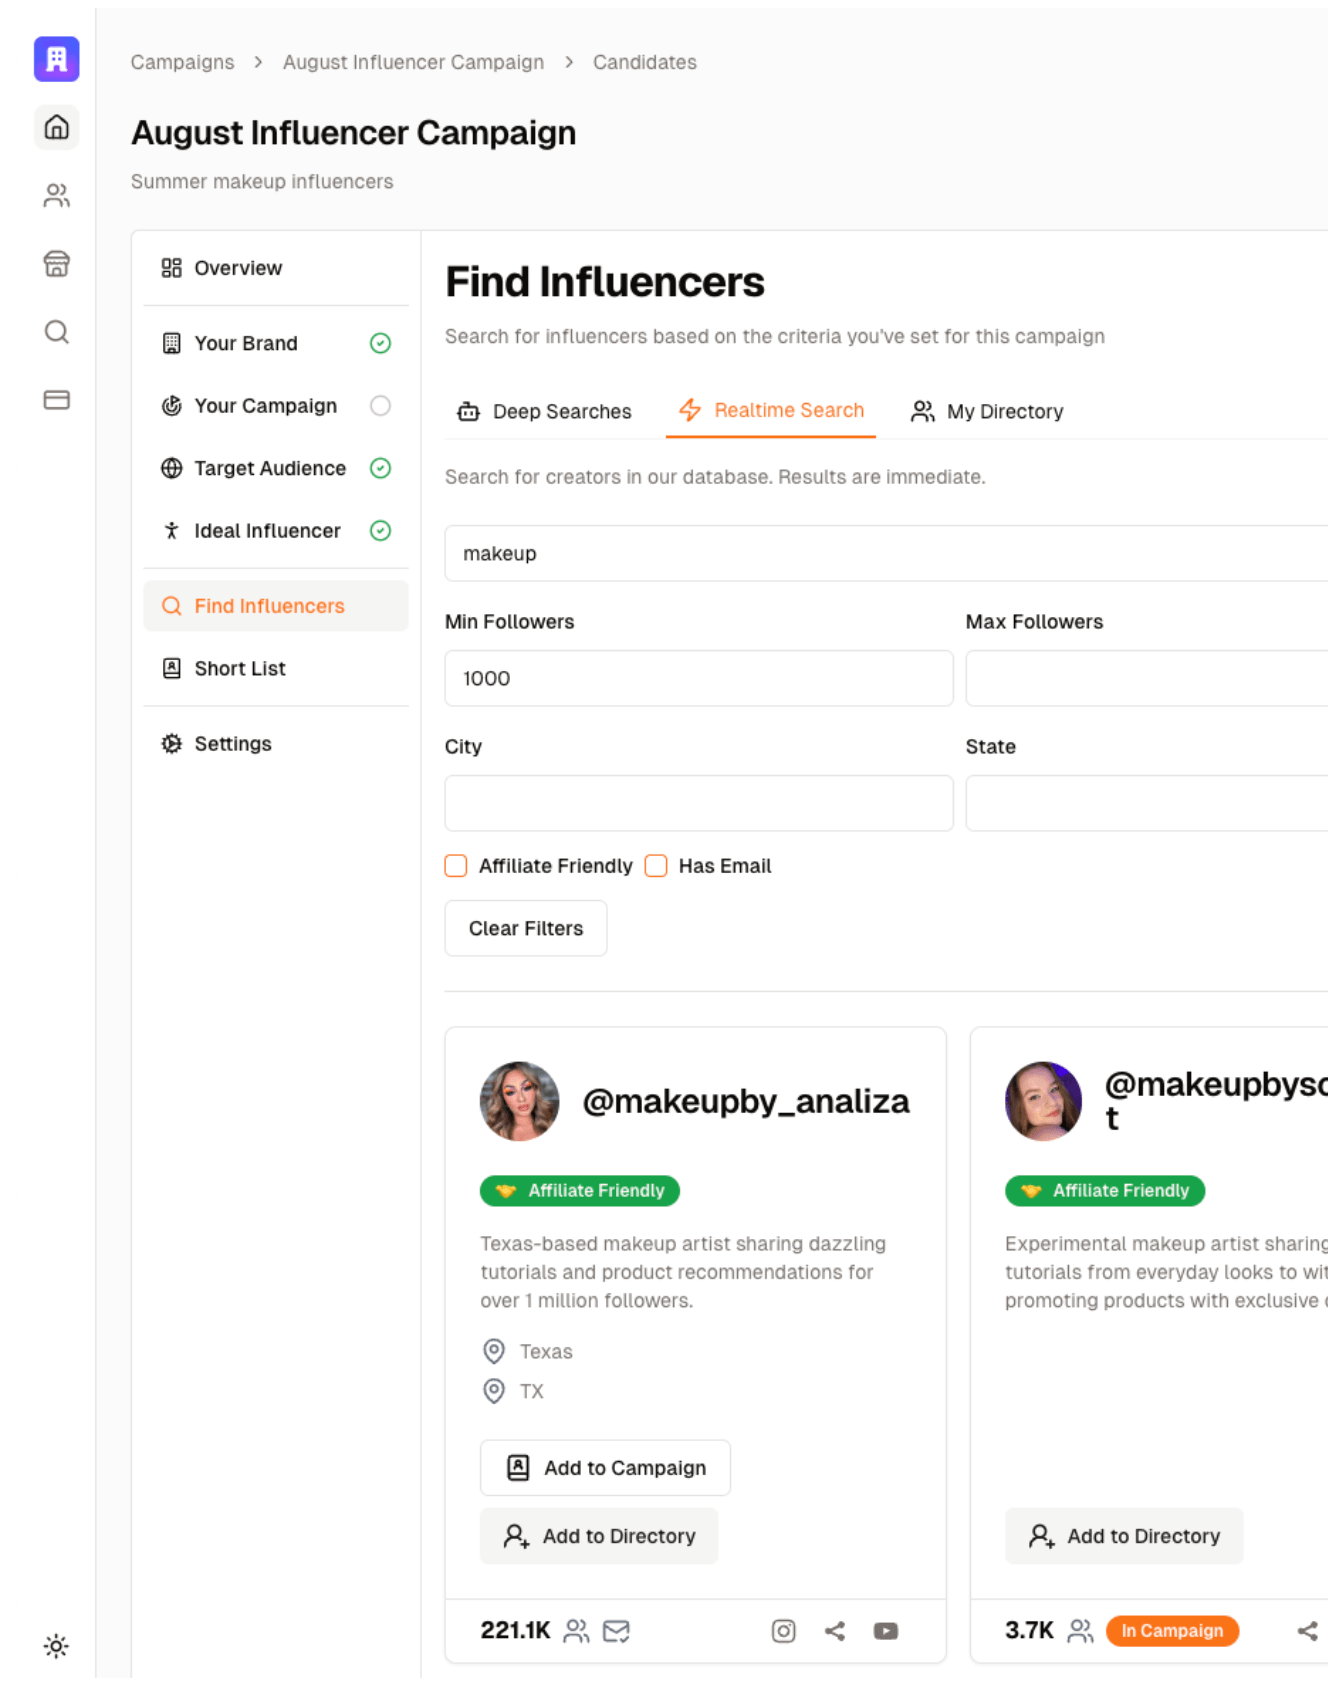The width and height of the screenshot is (1328, 1684).
Task: Switch to the Deep Searches tab
Action: 544,412
